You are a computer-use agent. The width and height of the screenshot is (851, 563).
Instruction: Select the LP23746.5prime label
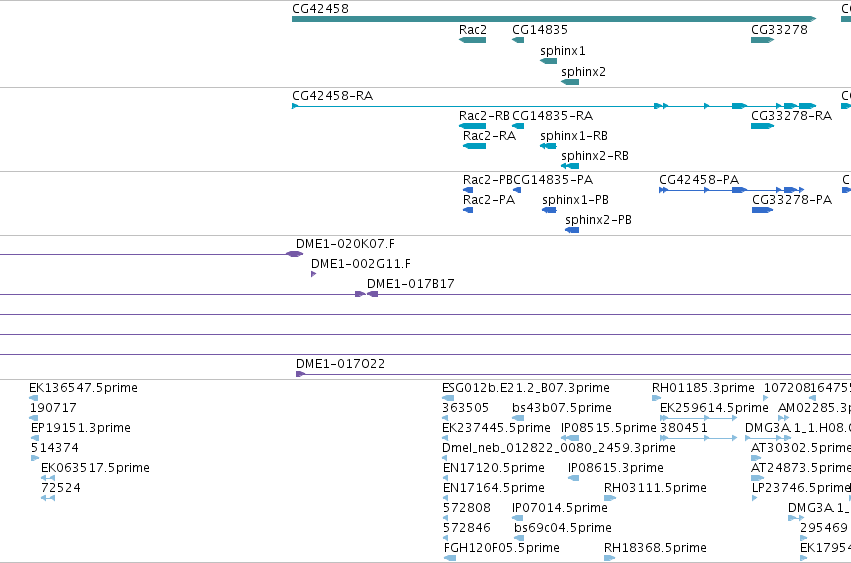click(x=801, y=488)
